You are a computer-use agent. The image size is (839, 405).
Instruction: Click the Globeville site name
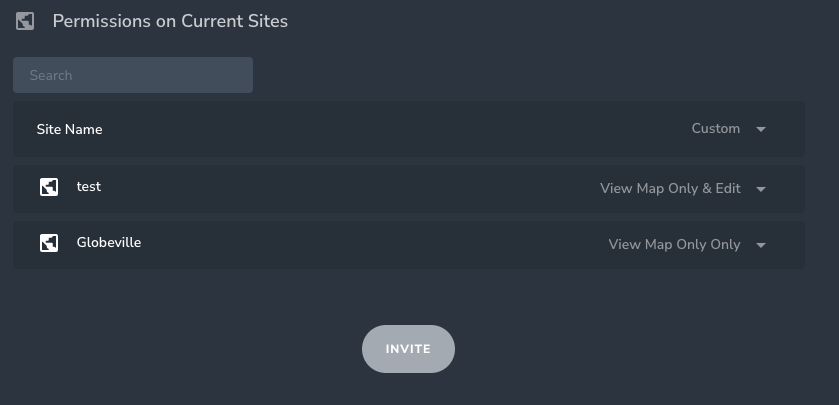(109, 243)
